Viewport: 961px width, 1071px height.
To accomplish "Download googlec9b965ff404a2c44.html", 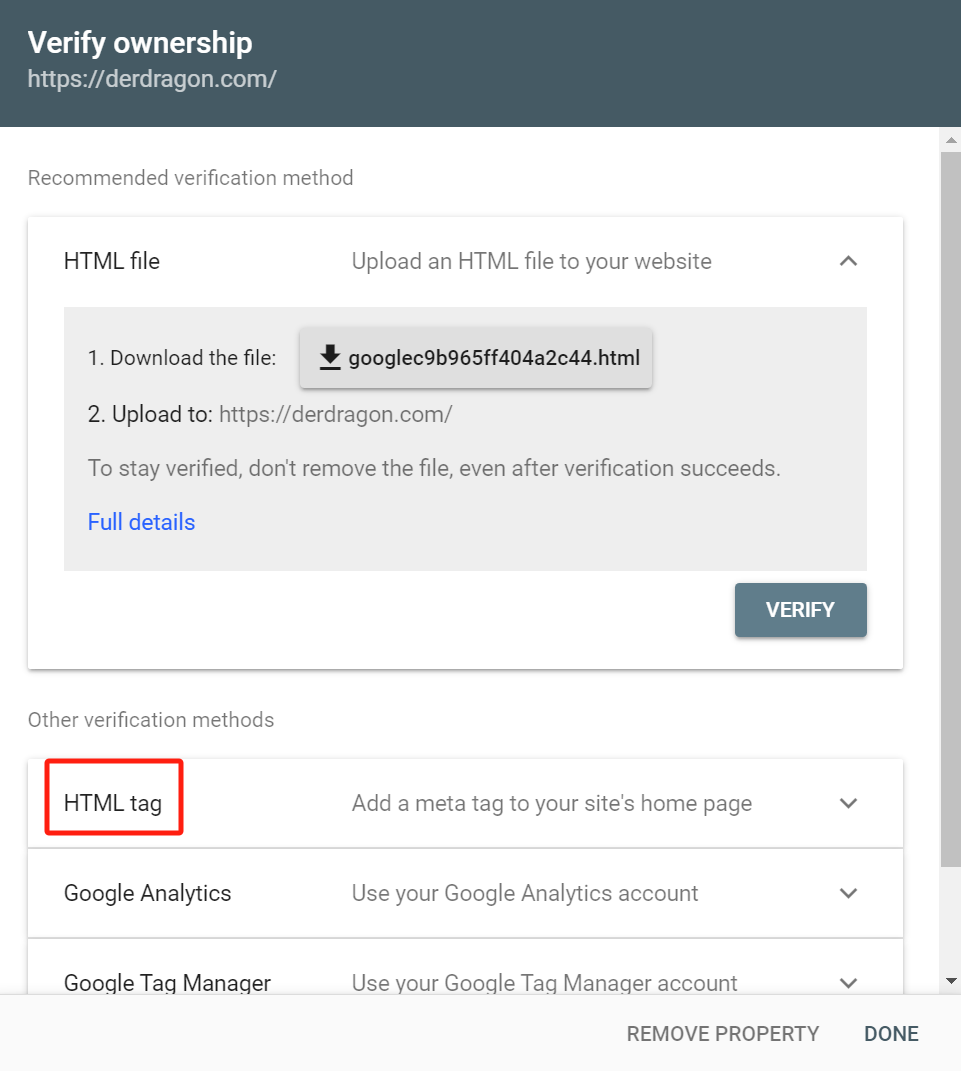I will (476, 357).
